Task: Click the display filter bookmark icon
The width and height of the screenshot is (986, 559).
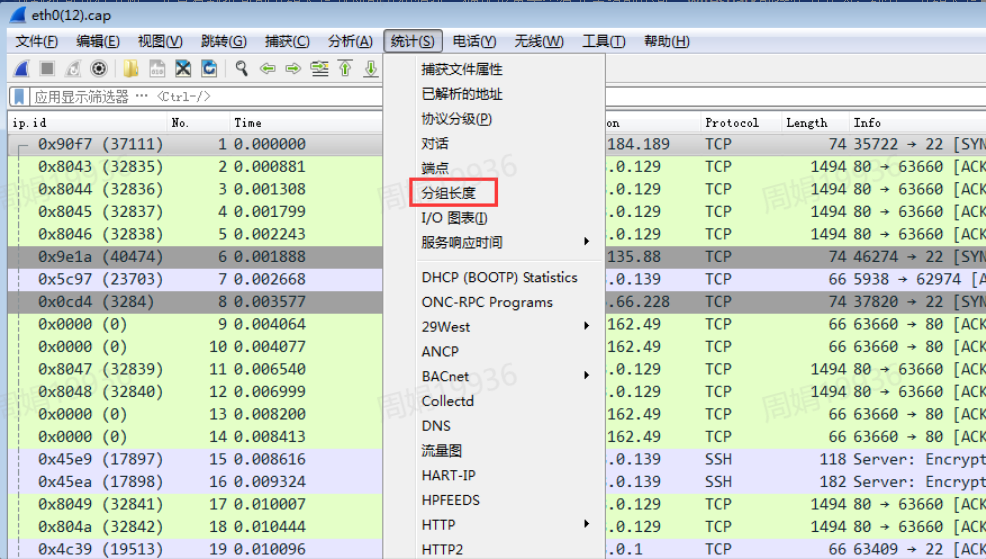Action: coord(19,97)
